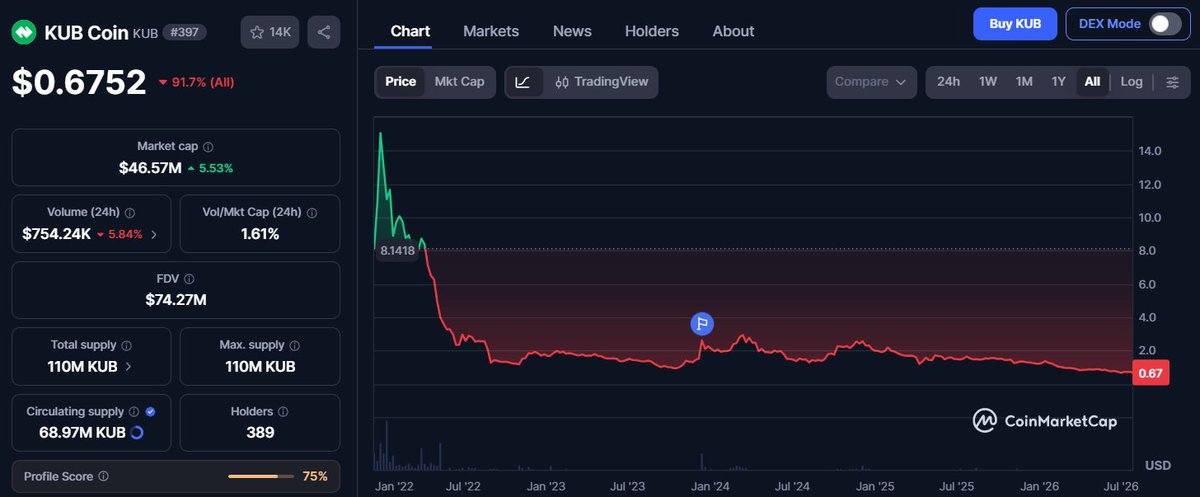Click the USD currency axis label

pos(1158,466)
